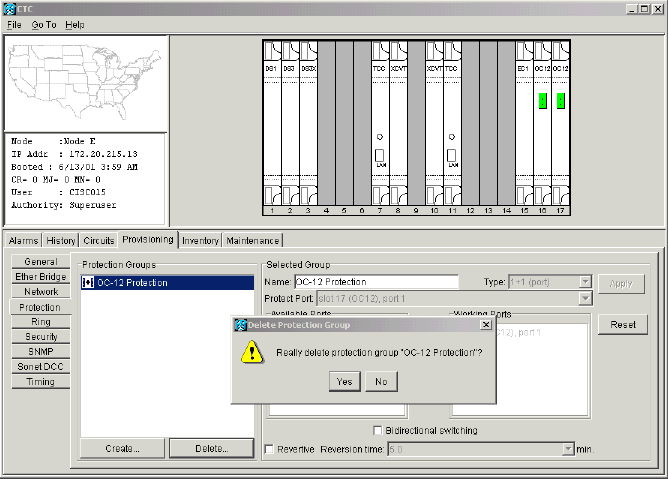Click the Apply button

(x=621, y=283)
